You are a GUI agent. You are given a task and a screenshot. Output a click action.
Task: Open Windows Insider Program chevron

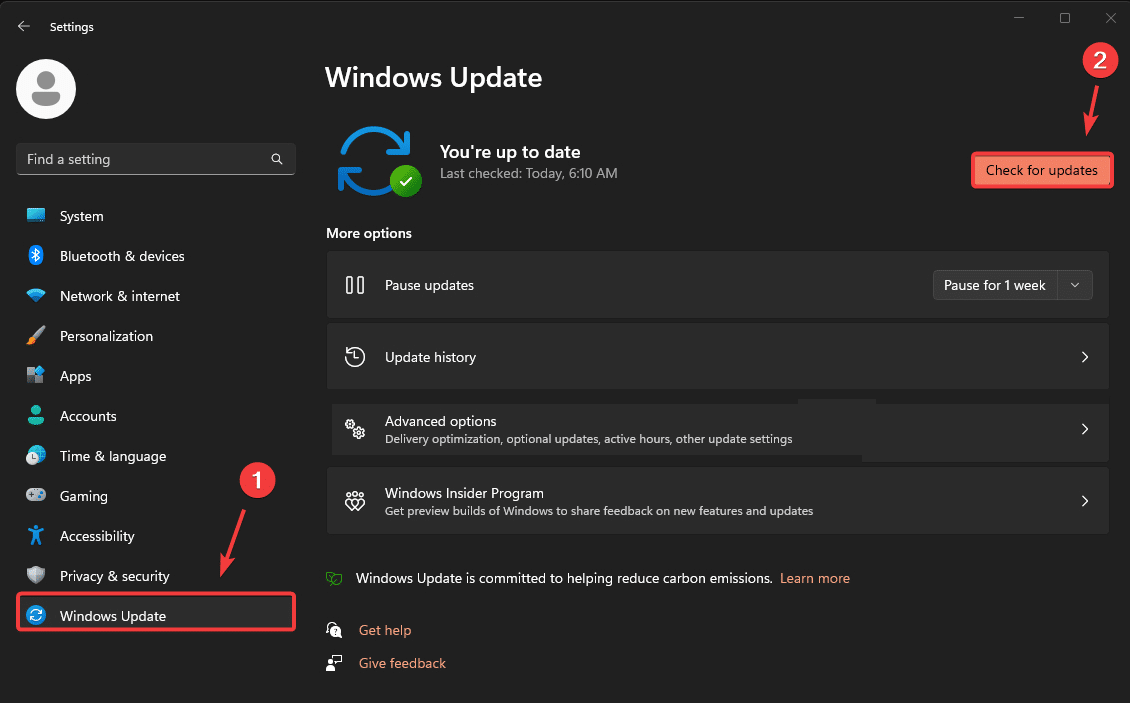1085,501
